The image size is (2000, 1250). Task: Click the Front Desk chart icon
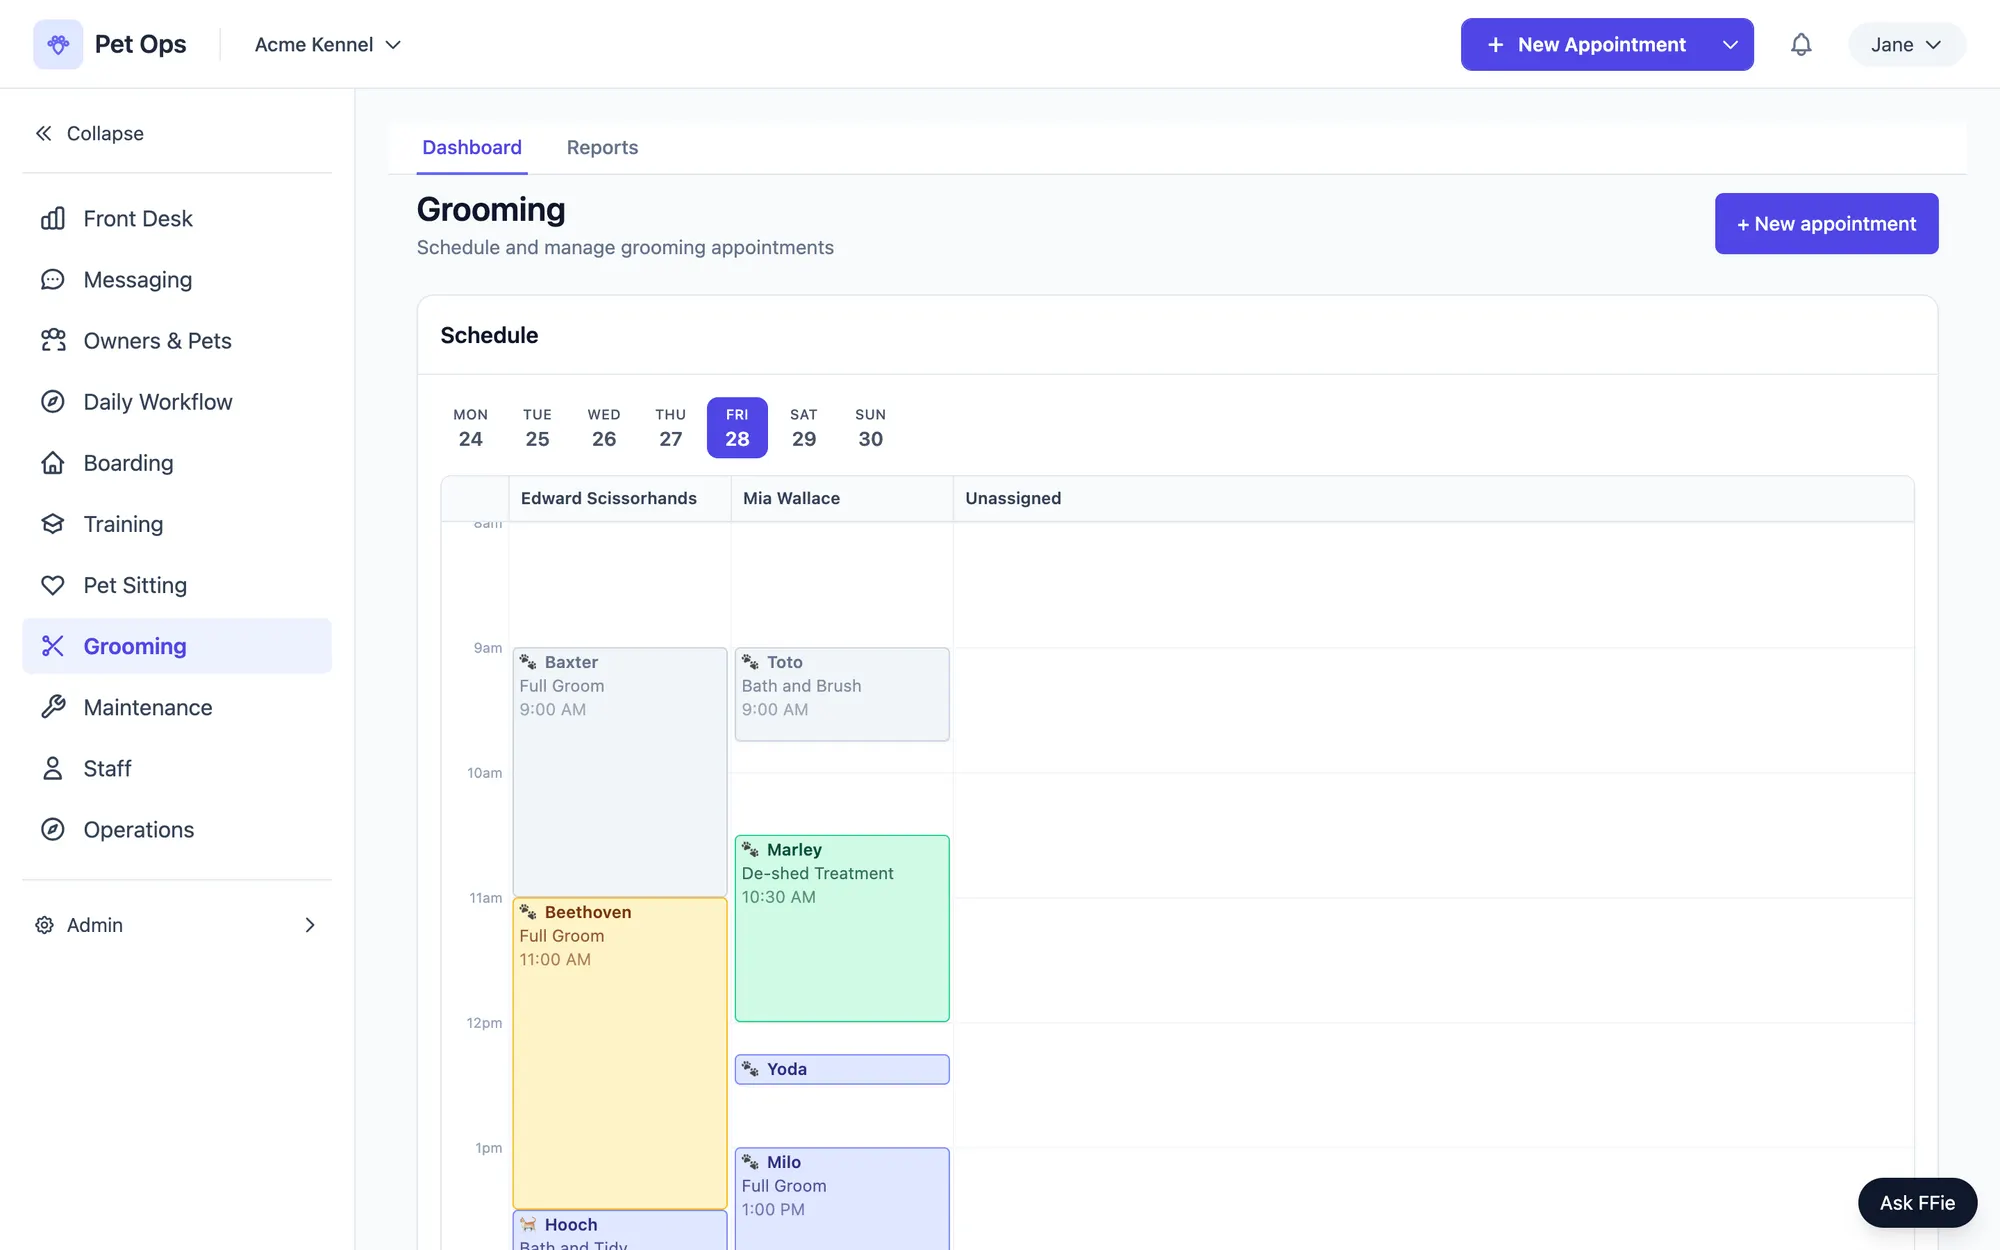[53, 218]
